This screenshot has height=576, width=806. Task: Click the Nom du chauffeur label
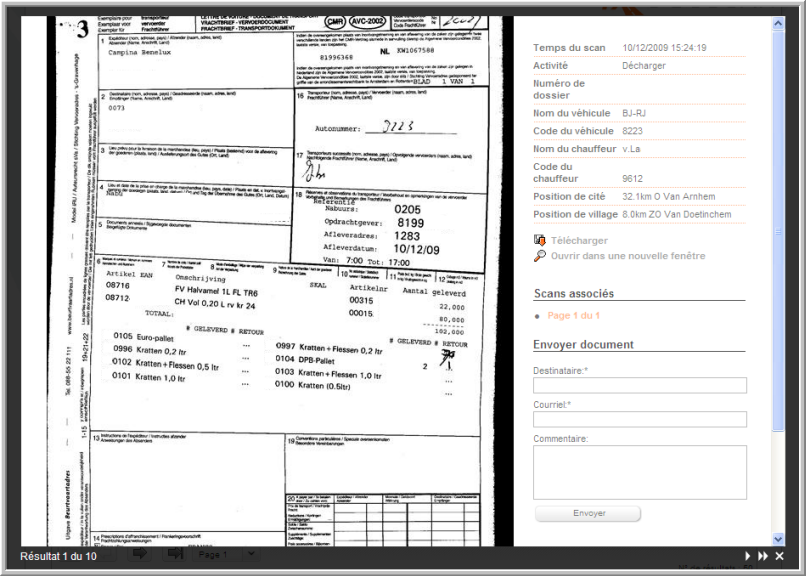click(575, 149)
